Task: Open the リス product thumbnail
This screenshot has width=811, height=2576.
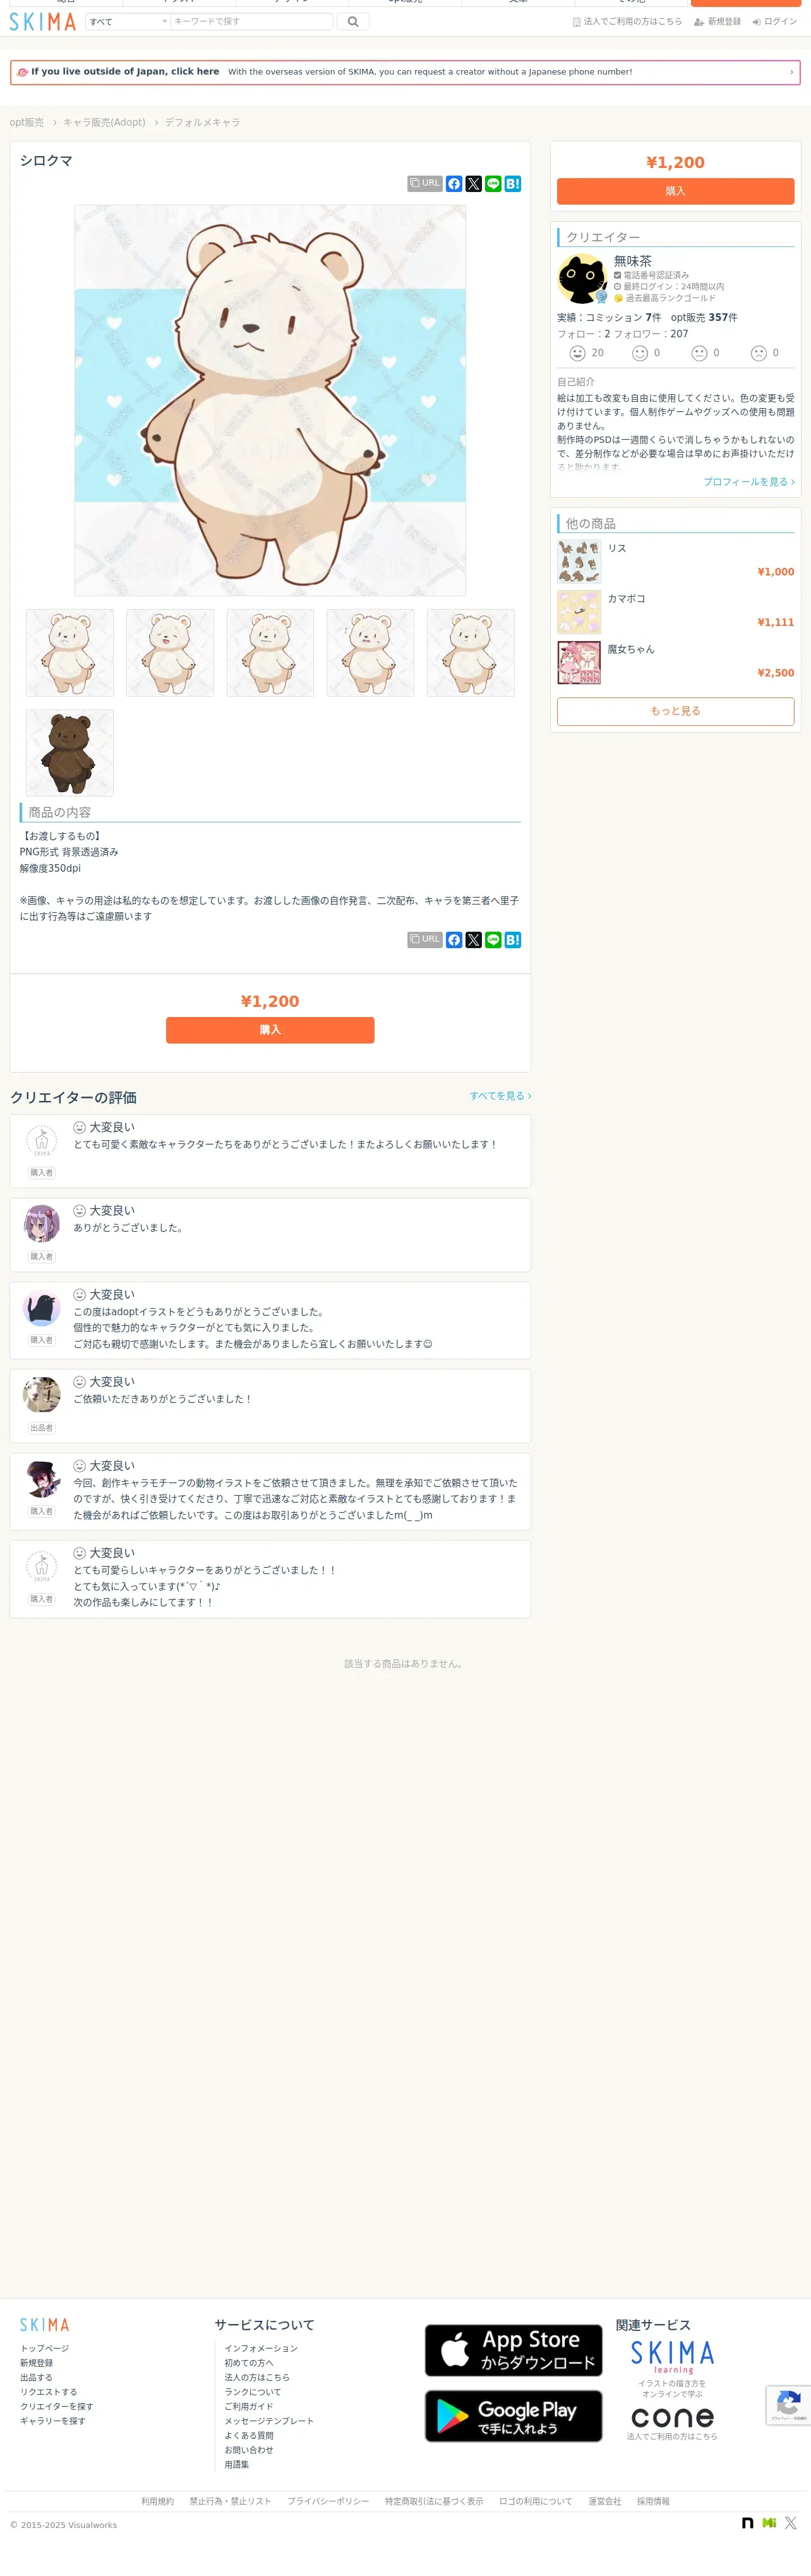Action: pyautogui.click(x=579, y=562)
